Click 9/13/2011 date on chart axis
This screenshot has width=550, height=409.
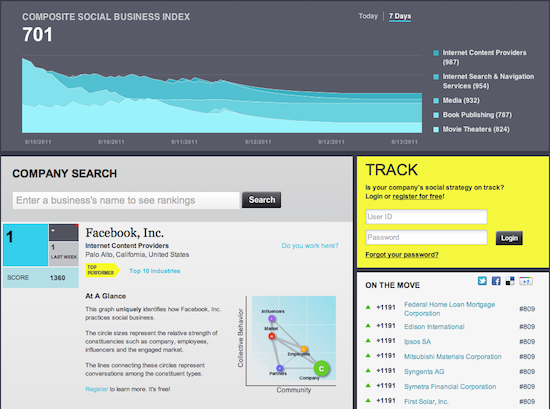click(404, 142)
